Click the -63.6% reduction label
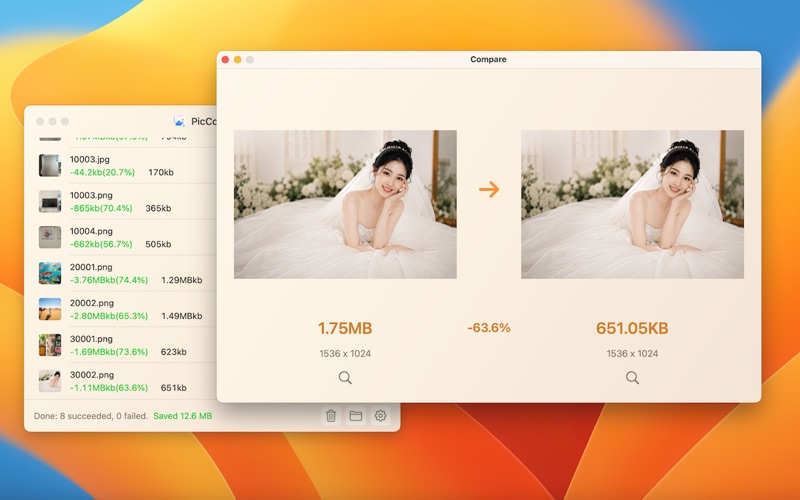Screen dimensions: 800x500 (x=489, y=328)
